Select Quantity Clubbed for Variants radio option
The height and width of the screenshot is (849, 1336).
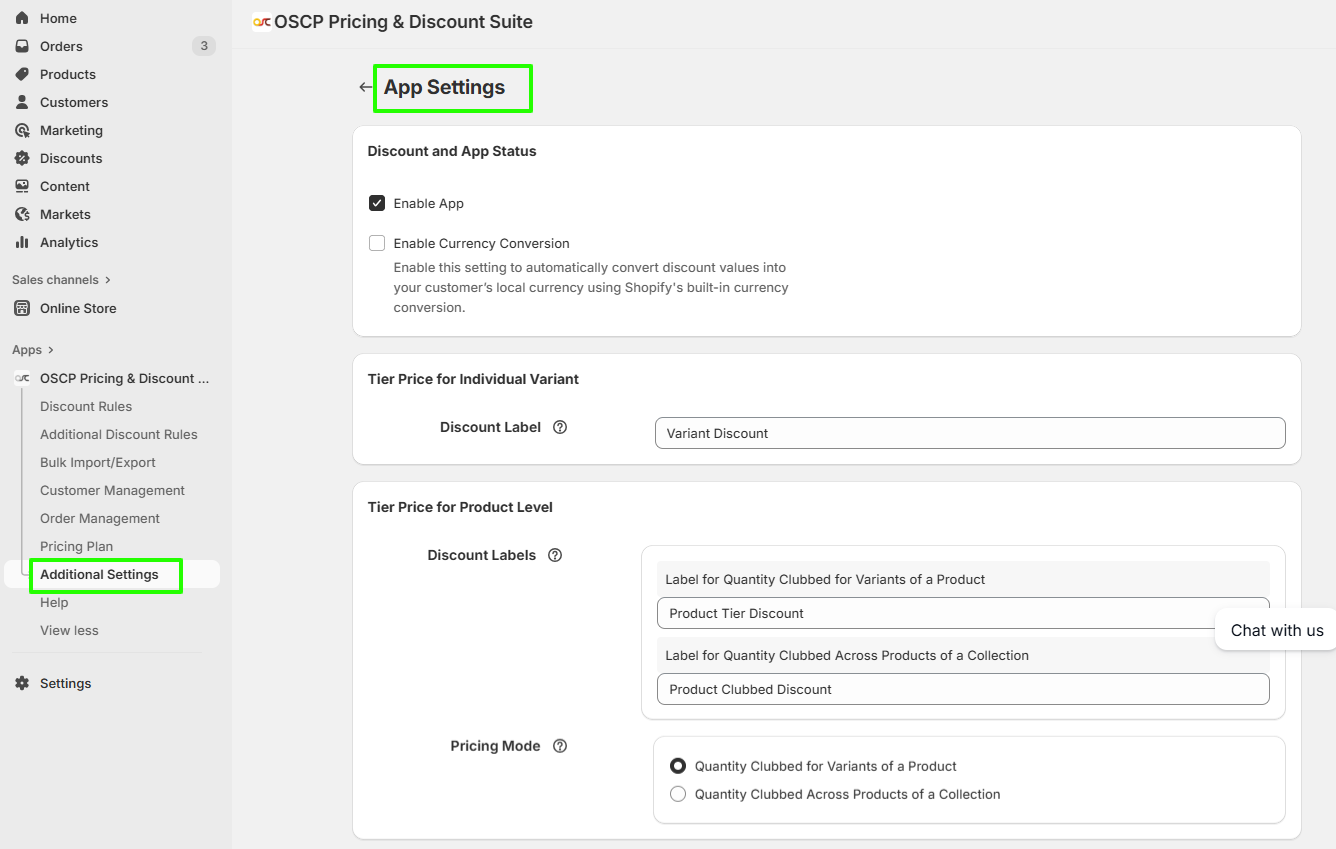tap(678, 766)
